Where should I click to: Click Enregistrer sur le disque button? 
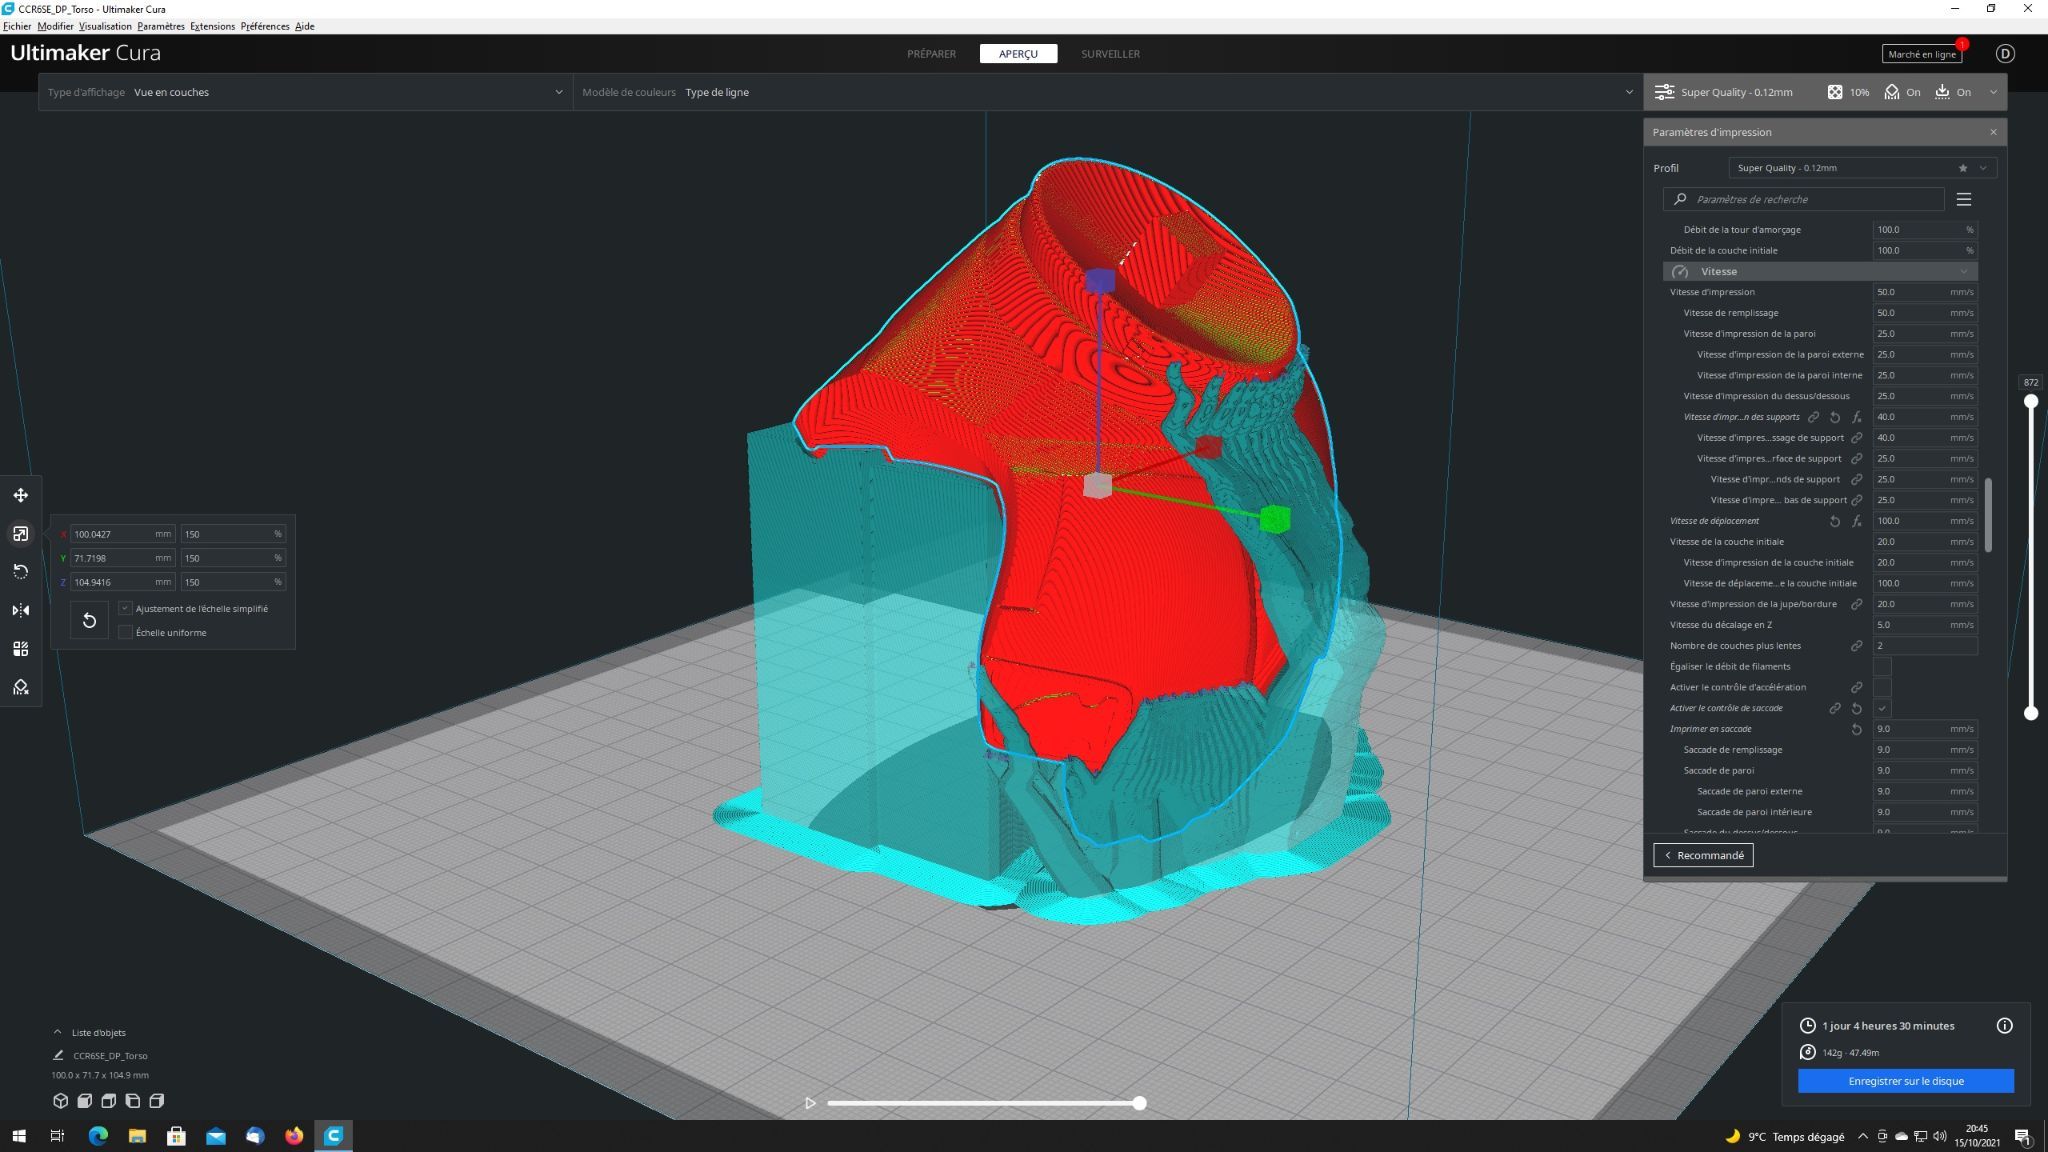(x=1905, y=1081)
